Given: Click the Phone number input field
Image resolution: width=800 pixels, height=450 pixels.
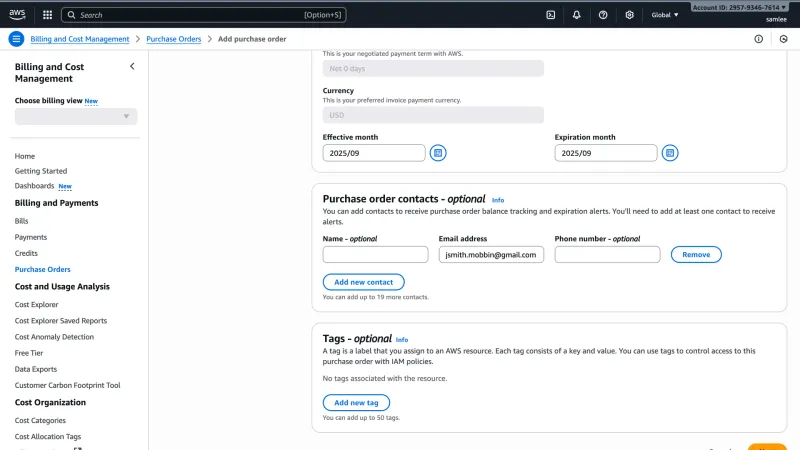Looking at the screenshot, I should tap(607, 255).
